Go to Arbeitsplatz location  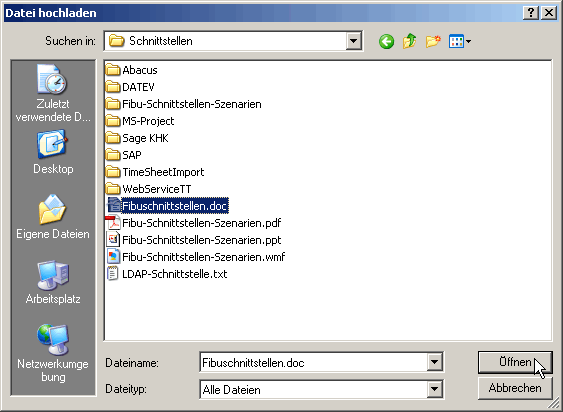[x=53, y=282]
